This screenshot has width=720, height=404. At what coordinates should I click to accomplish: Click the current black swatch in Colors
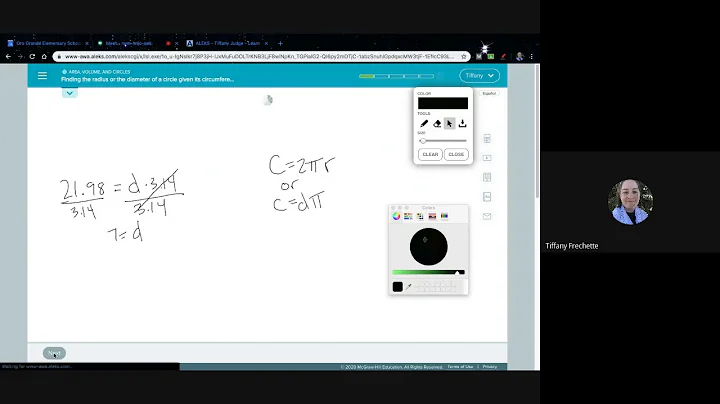click(398, 287)
